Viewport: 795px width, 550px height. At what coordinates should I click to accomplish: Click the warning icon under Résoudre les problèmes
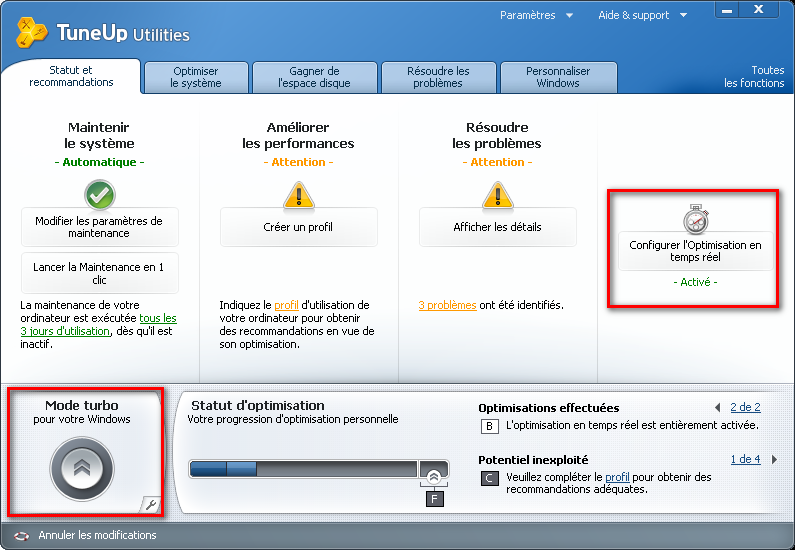point(497,196)
